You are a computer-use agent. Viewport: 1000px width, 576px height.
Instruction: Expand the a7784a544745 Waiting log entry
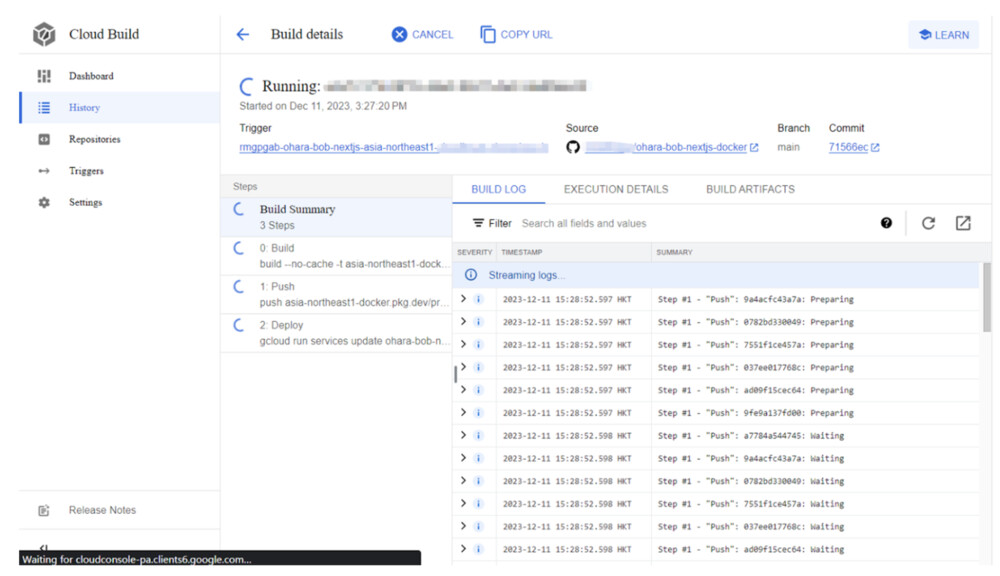tap(463, 435)
